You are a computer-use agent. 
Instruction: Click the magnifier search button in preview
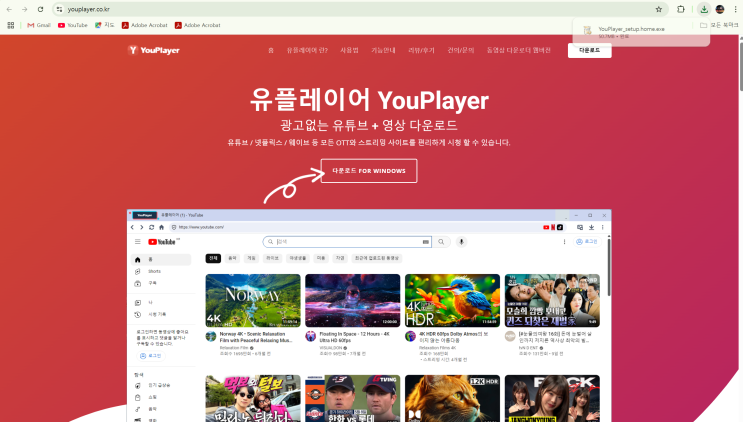(441, 242)
